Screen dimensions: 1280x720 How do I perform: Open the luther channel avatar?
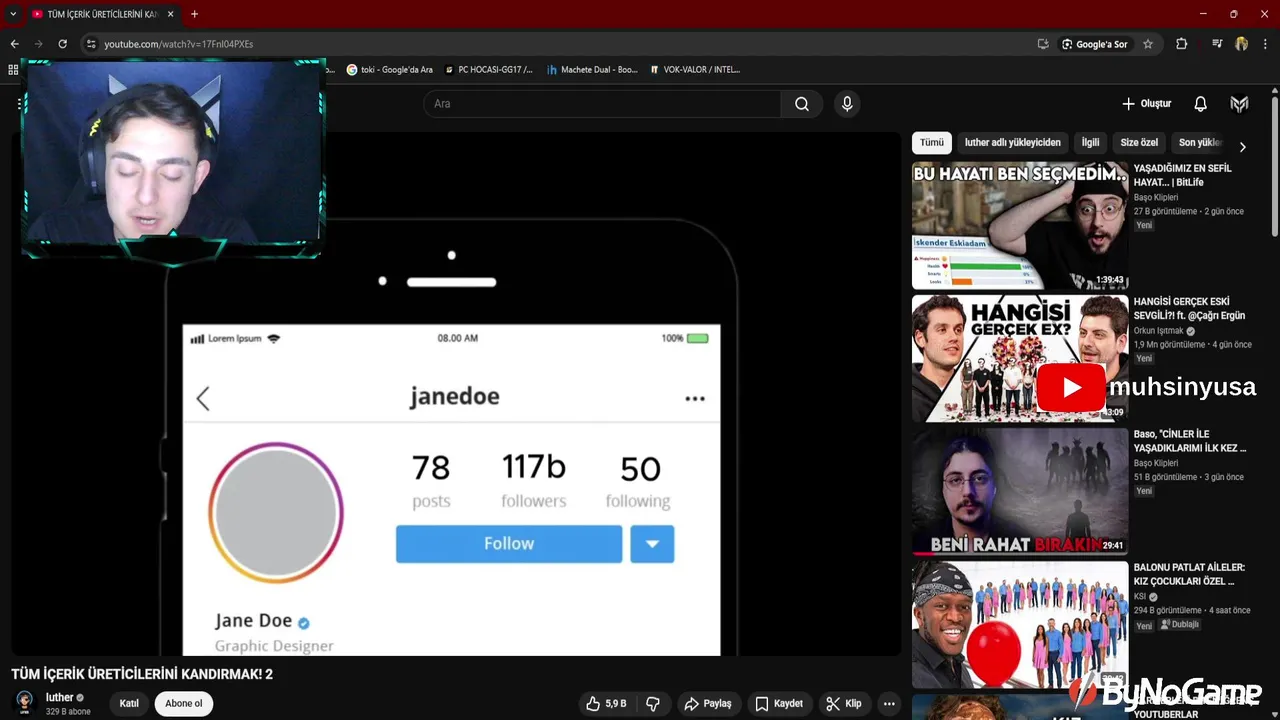(25, 702)
